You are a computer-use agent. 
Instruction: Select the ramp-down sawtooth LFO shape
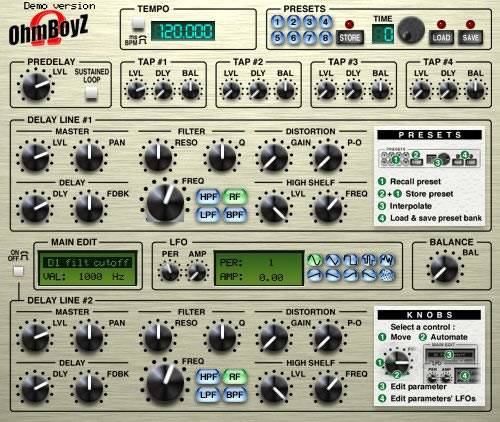(x=333, y=275)
